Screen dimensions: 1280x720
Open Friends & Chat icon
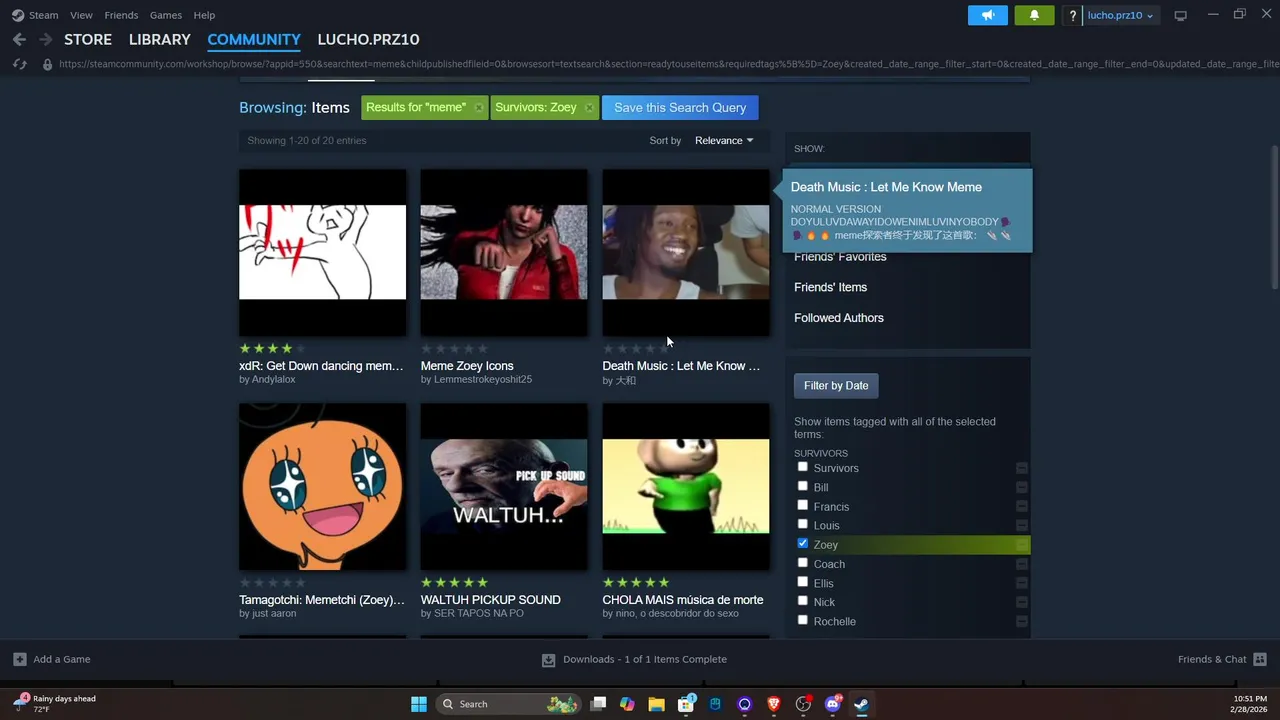point(1260,659)
